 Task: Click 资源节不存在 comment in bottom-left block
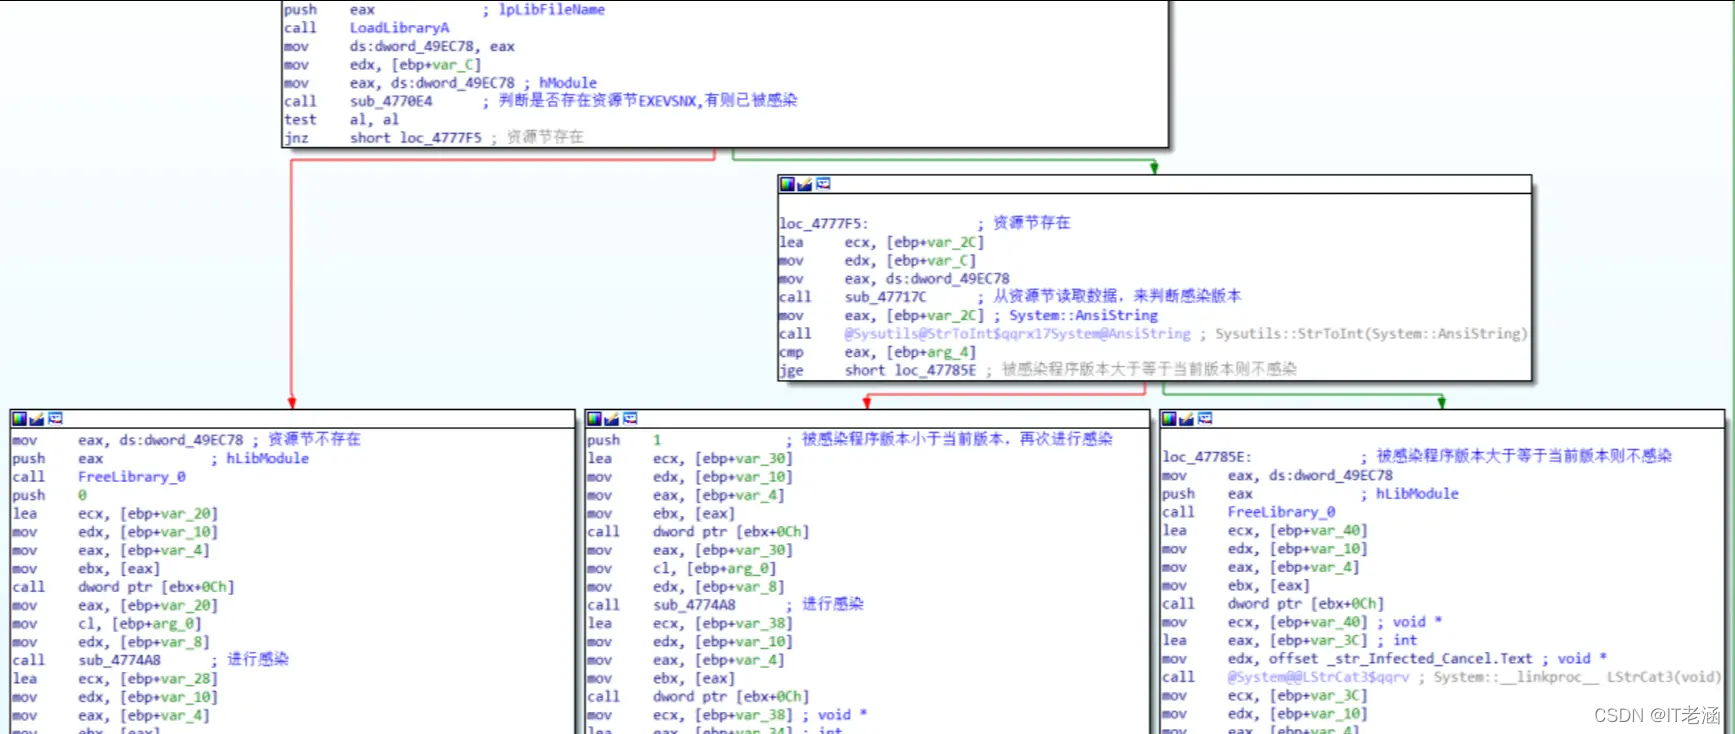pyautogui.click(x=314, y=440)
